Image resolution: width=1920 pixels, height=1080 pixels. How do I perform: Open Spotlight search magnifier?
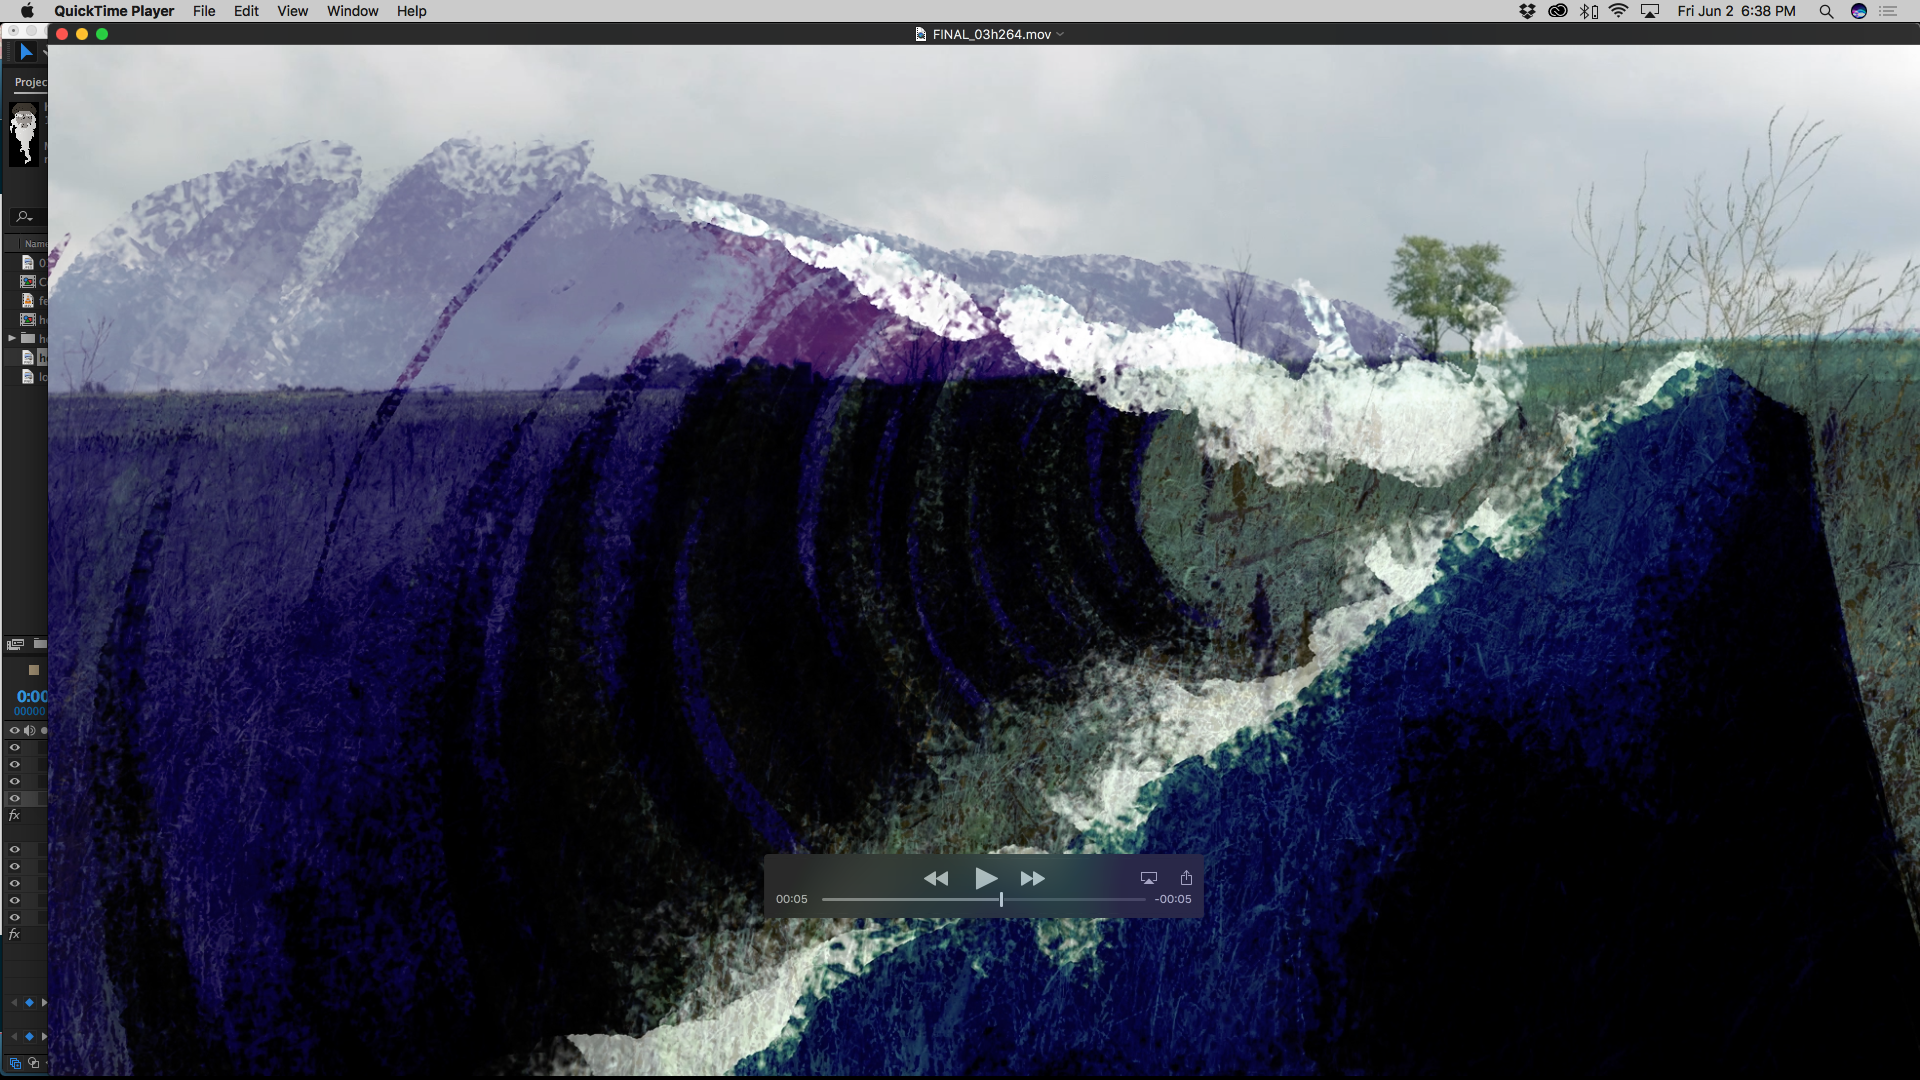1826,11
